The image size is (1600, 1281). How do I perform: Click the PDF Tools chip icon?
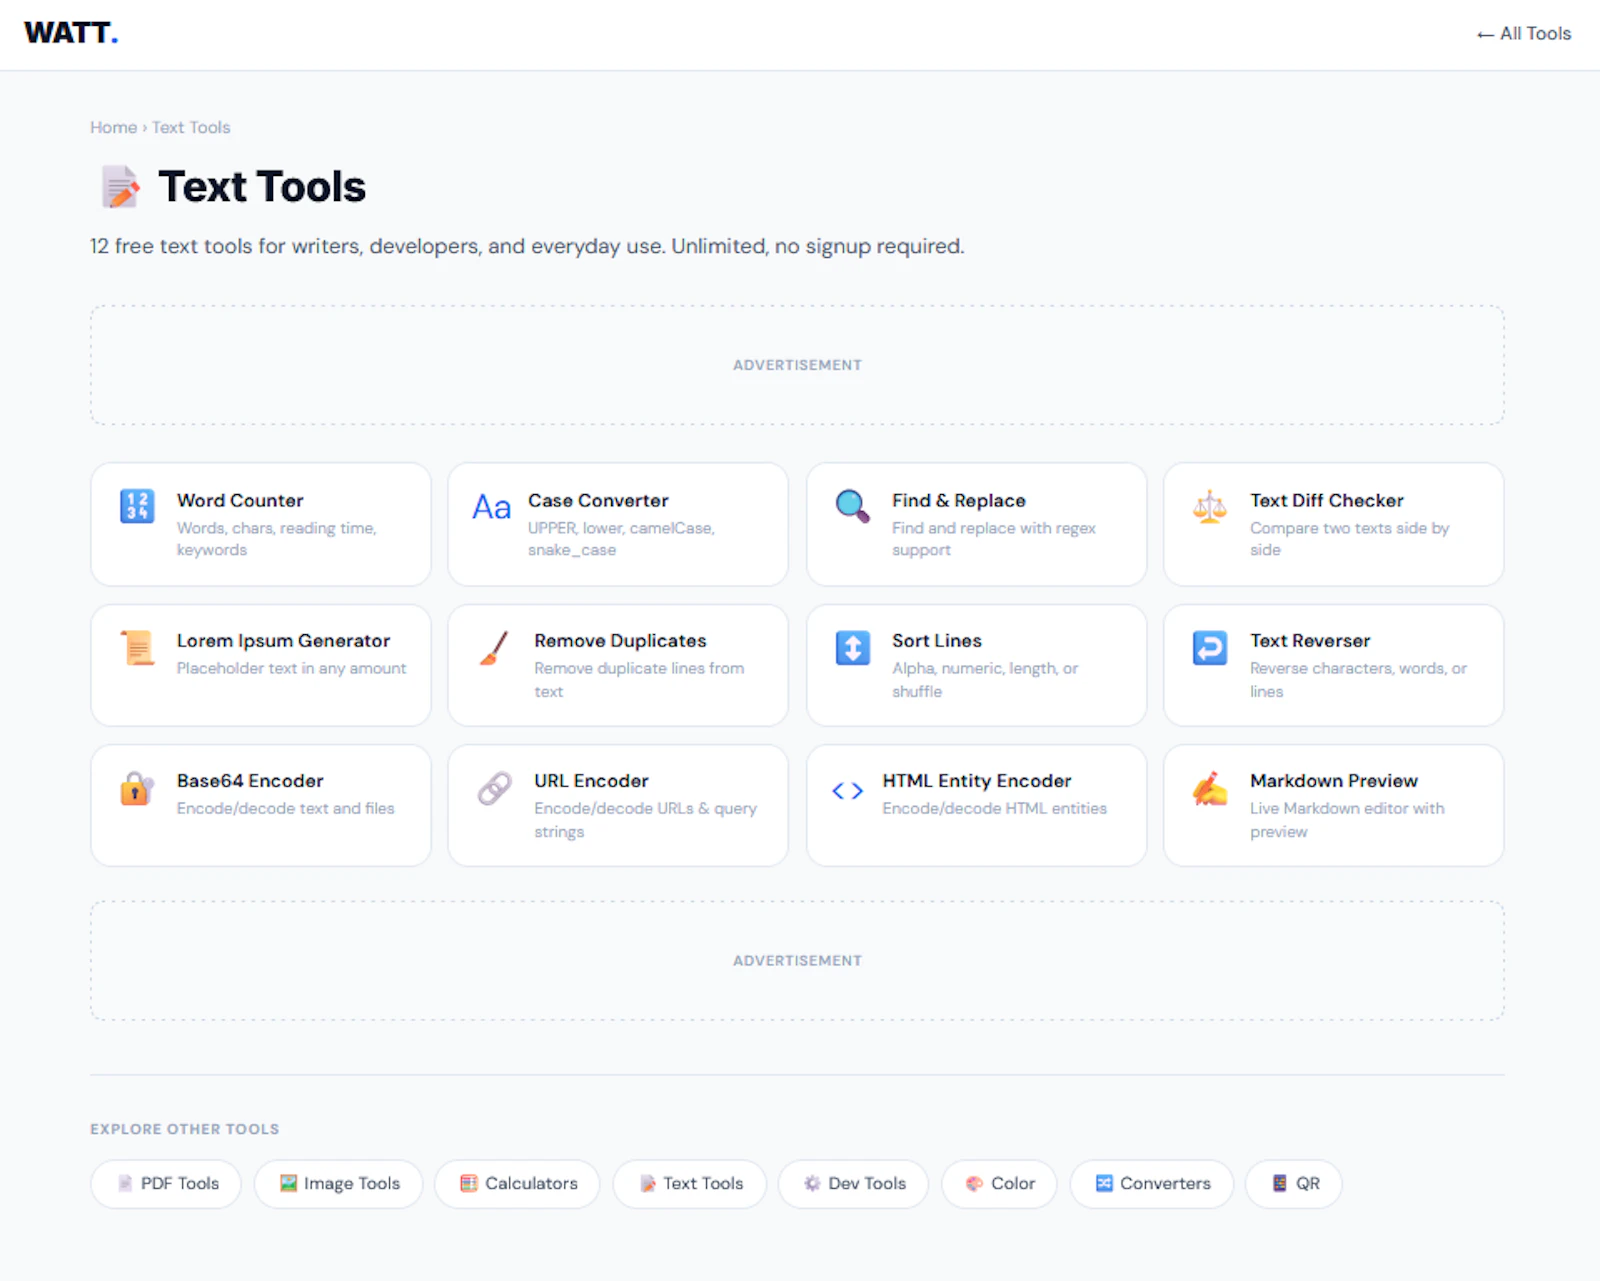point(125,1184)
